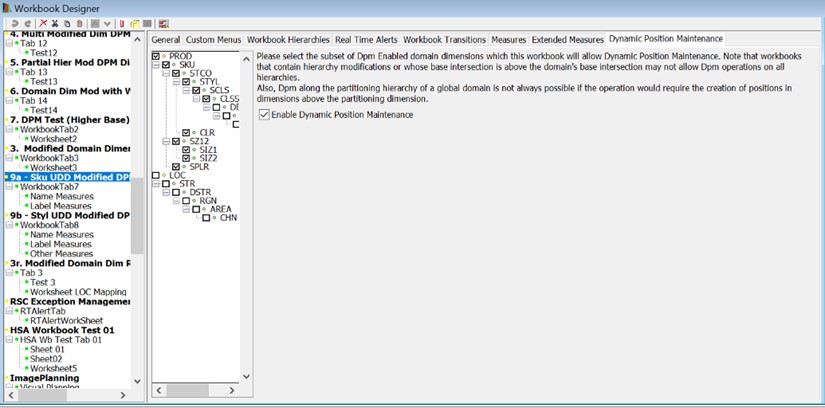Collapse the DSTR tree node
Image resolution: width=825 pixels, height=408 pixels.
(x=166, y=192)
